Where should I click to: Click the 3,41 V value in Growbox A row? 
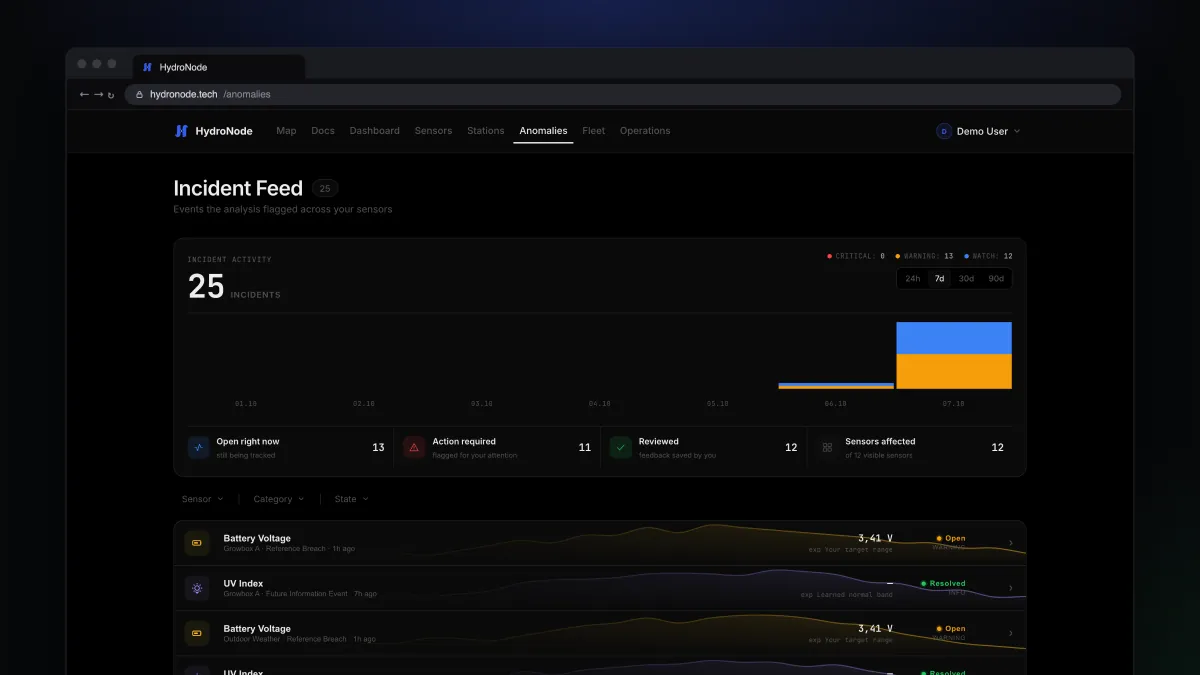coord(875,538)
